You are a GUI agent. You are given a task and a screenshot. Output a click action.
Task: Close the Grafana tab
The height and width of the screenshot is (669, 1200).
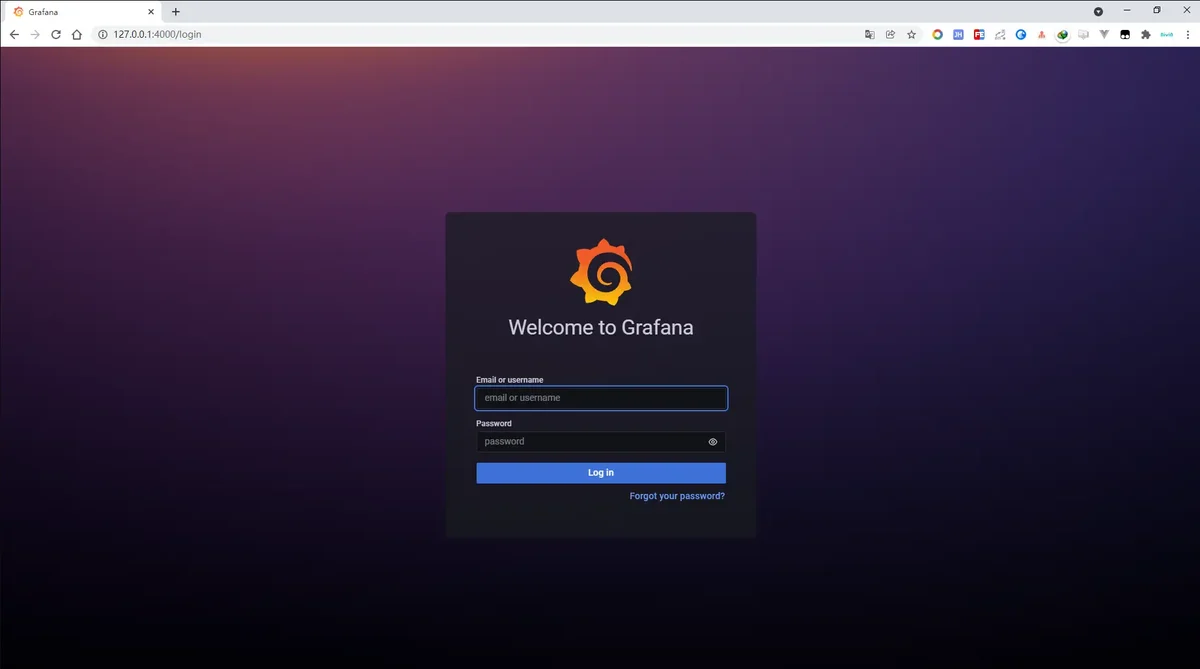pyautogui.click(x=151, y=11)
